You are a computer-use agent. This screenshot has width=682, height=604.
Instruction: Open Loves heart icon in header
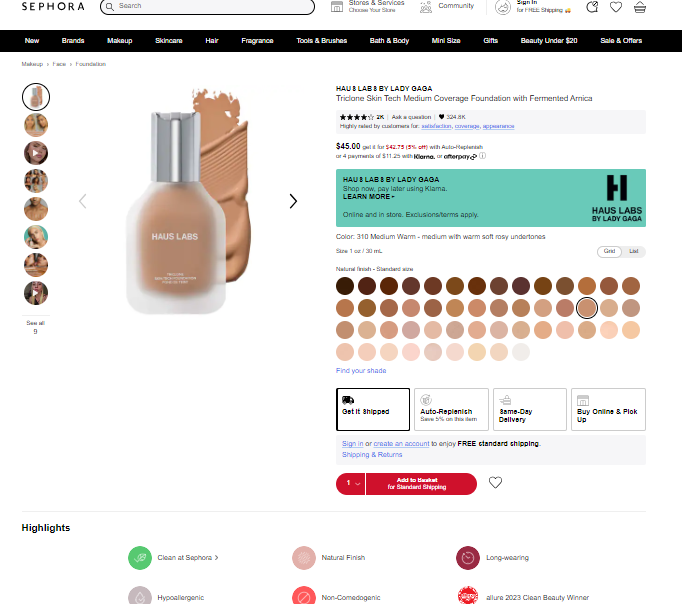point(616,7)
